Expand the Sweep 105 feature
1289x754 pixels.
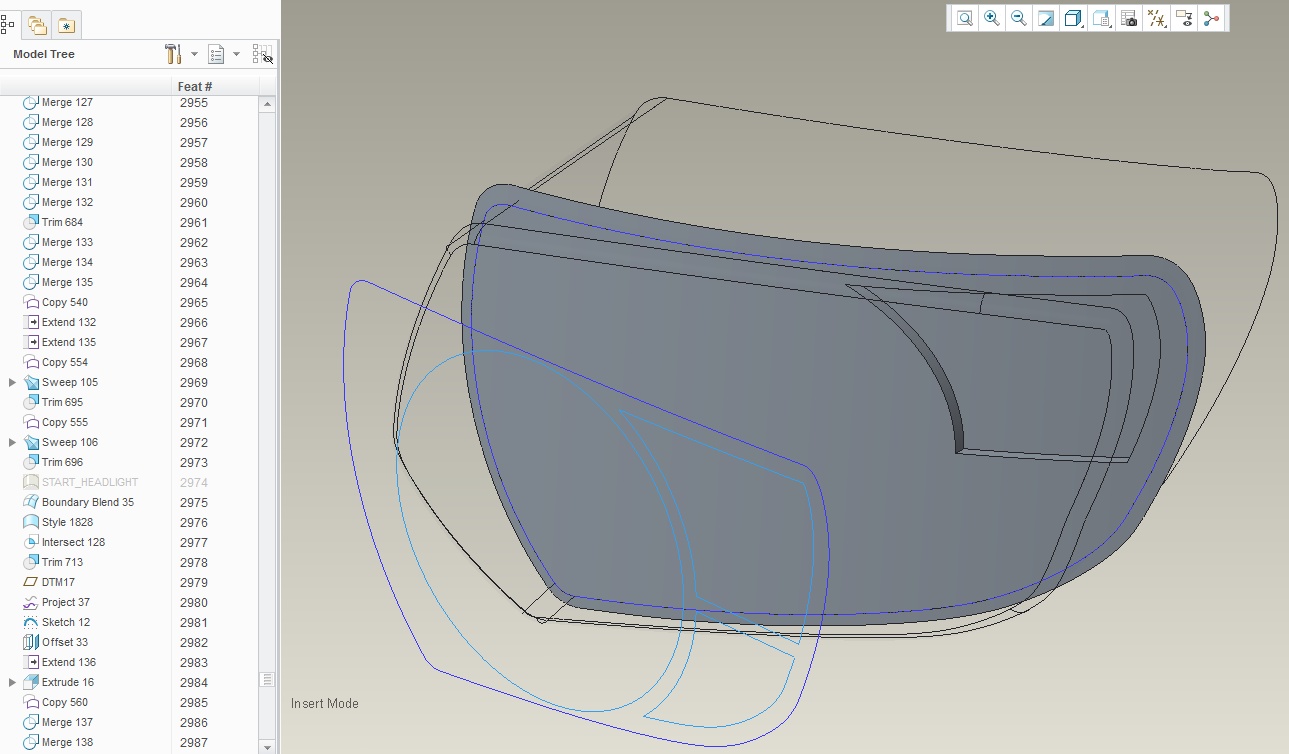pyautogui.click(x=12, y=382)
